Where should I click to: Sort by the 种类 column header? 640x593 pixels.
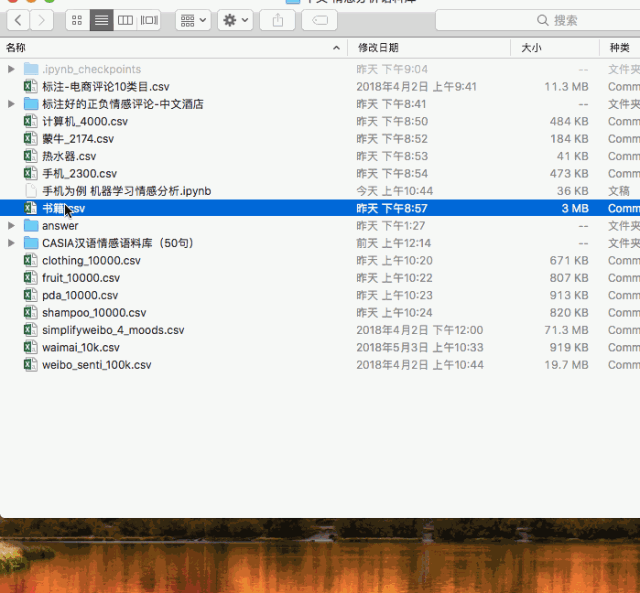point(619,48)
